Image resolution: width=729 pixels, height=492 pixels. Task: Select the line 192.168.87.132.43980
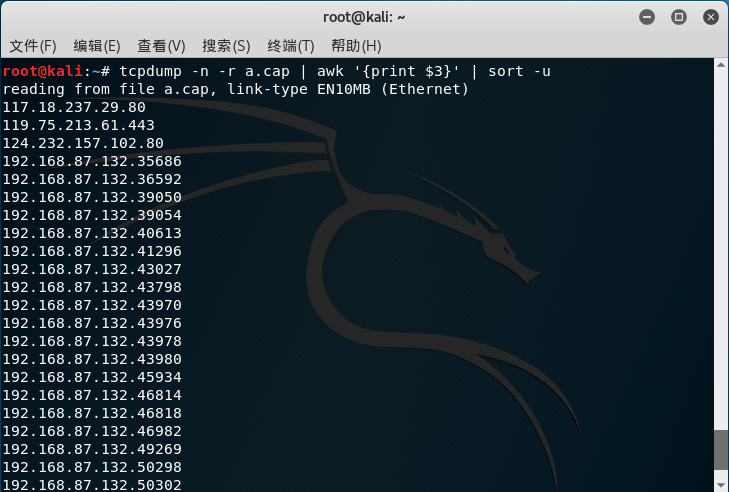(92, 359)
